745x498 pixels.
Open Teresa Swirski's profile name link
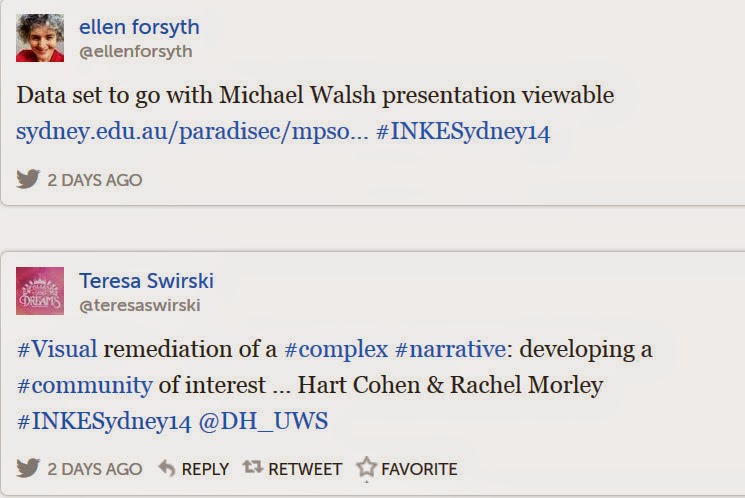(x=146, y=280)
